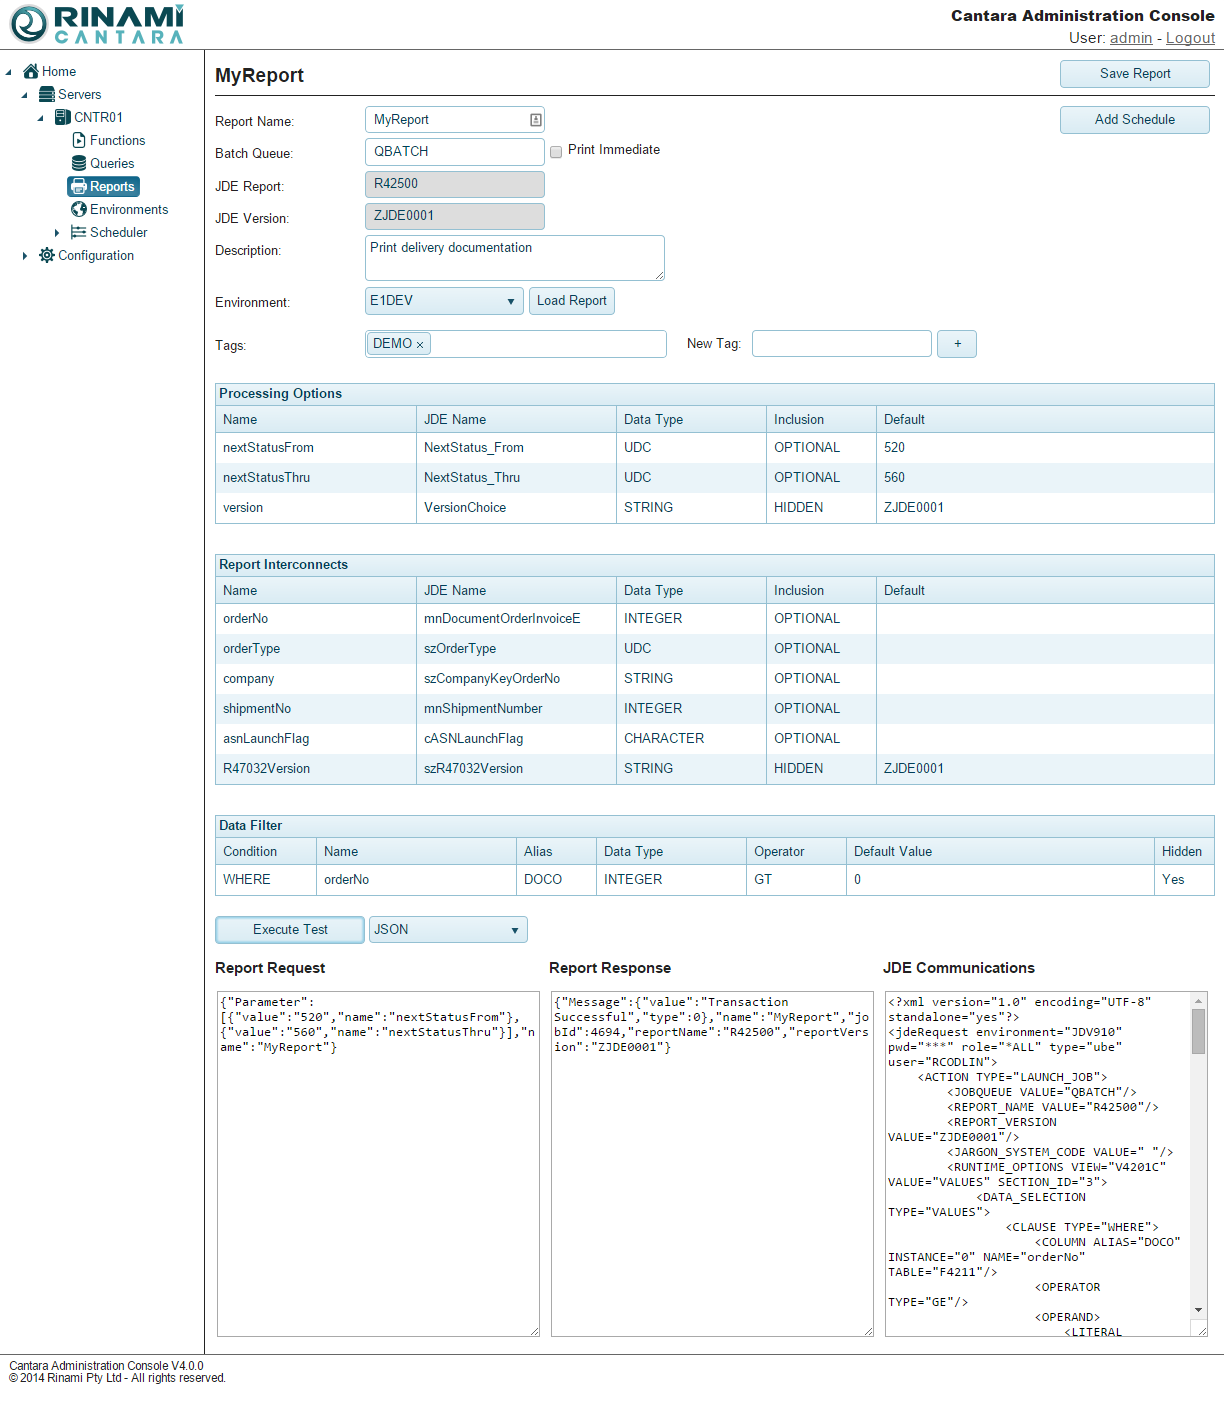
Task: Expand the Scheduler tree node
Action: 57,233
